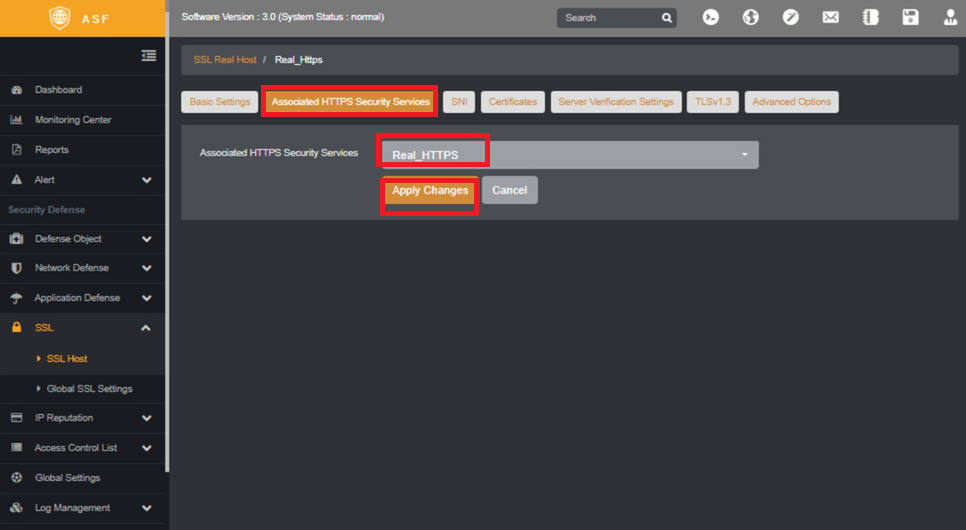Switch to the Certificates tab
Viewport: 966px width, 530px height.
tap(513, 102)
